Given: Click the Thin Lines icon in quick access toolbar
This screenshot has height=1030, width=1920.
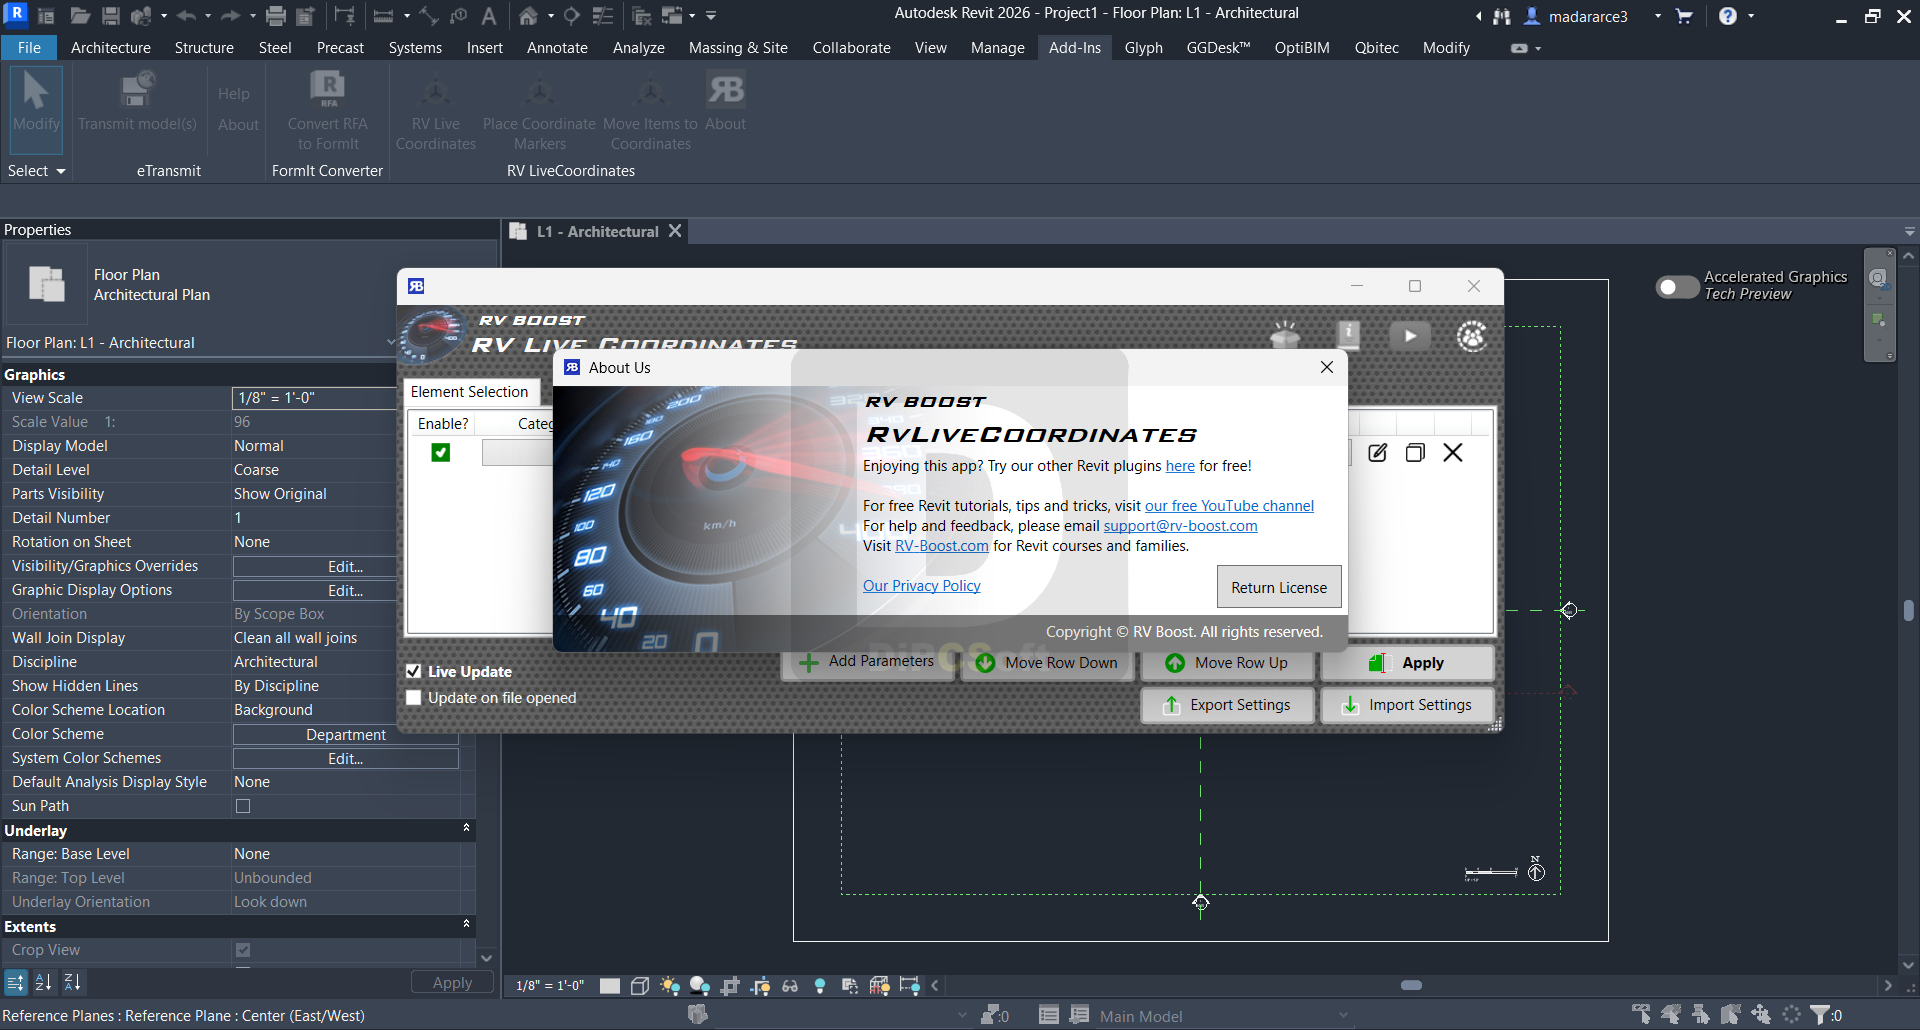Looking at the screenshot, I should (603, 16).
